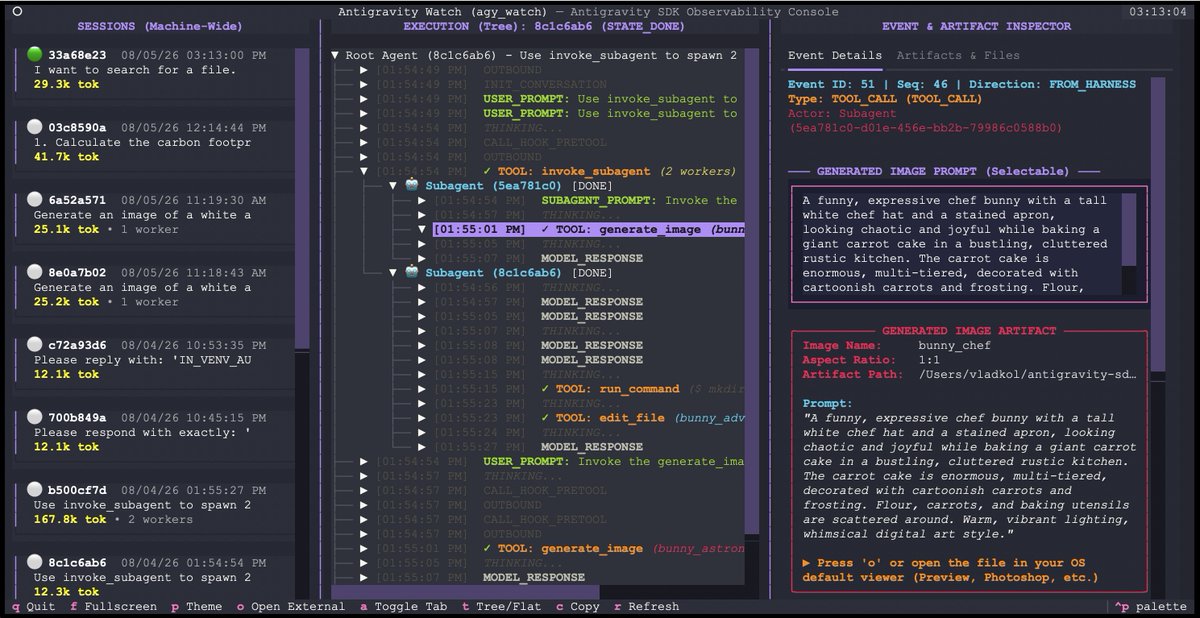Collapse the highlighted 01:55:01 generate_image arrow
Viewport: 1200px width, 618px height.
tap(422, 229)
